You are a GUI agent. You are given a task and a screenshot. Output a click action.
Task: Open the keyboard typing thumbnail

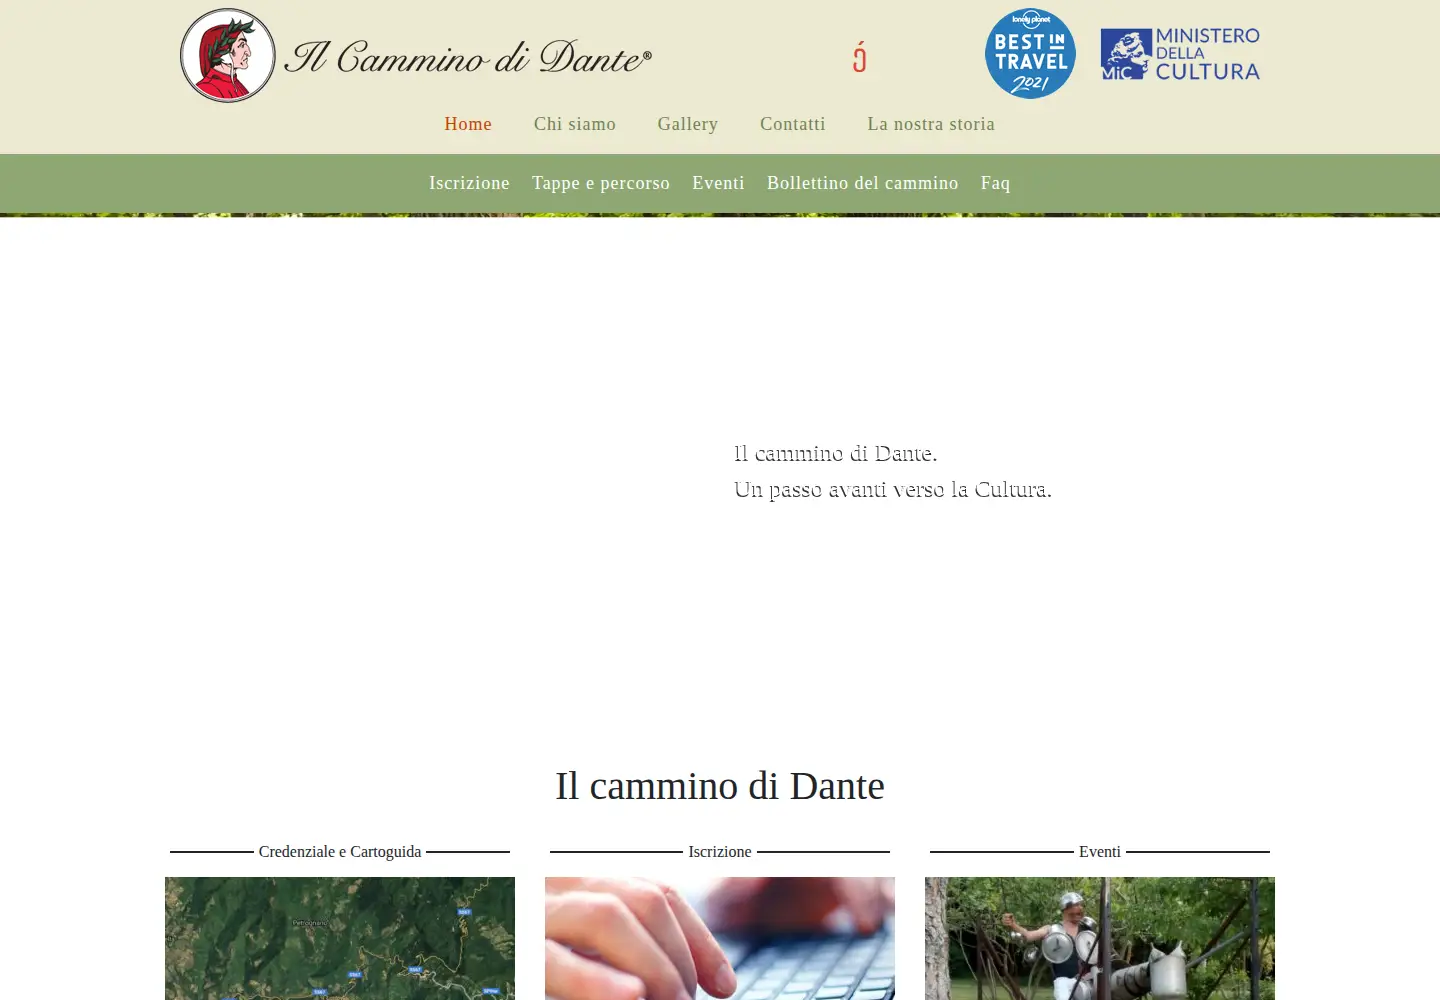[x=720, y=938]
